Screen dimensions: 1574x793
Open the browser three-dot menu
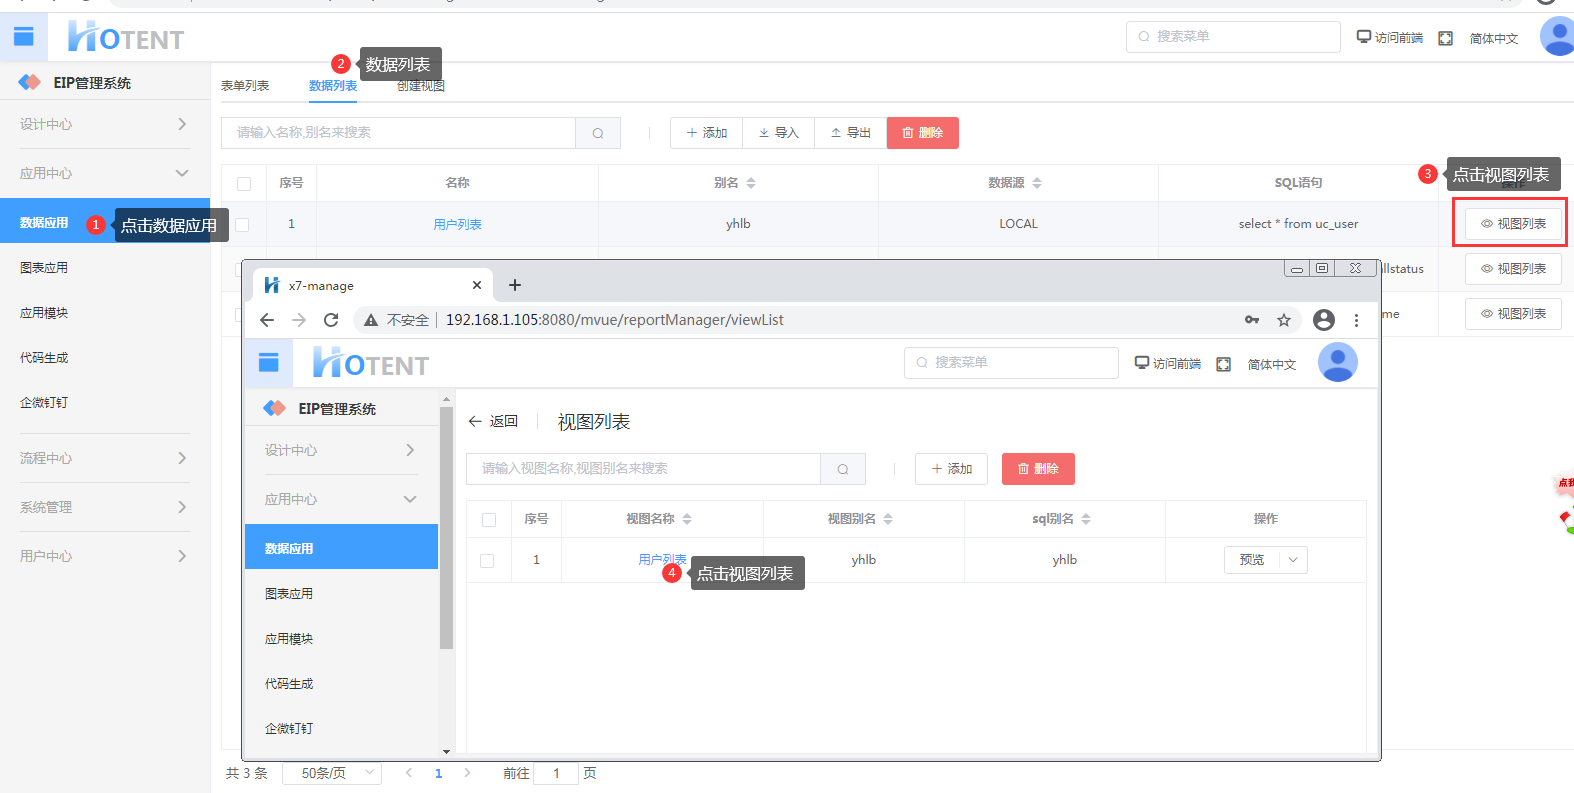pos(1356,320)
